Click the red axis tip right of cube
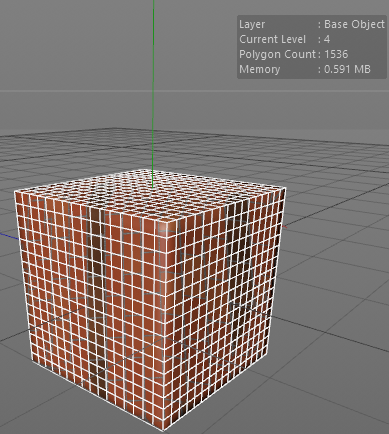The height and width of the screenshot is (434, 389). pyautogui.click(x=285, y=227)
